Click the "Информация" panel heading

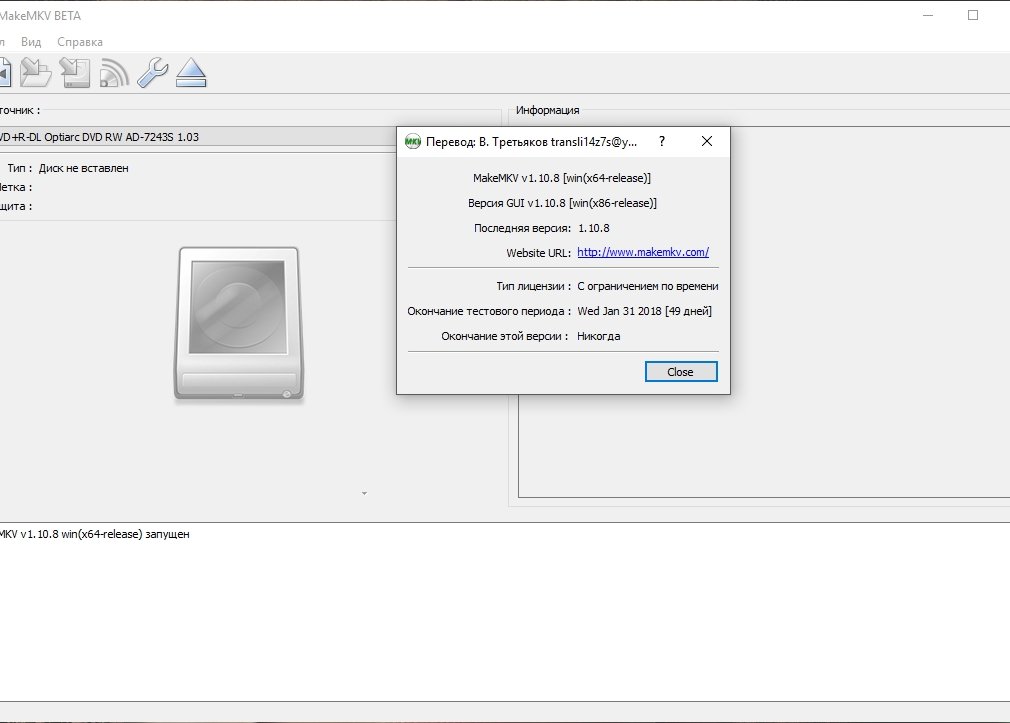(548, 110)
